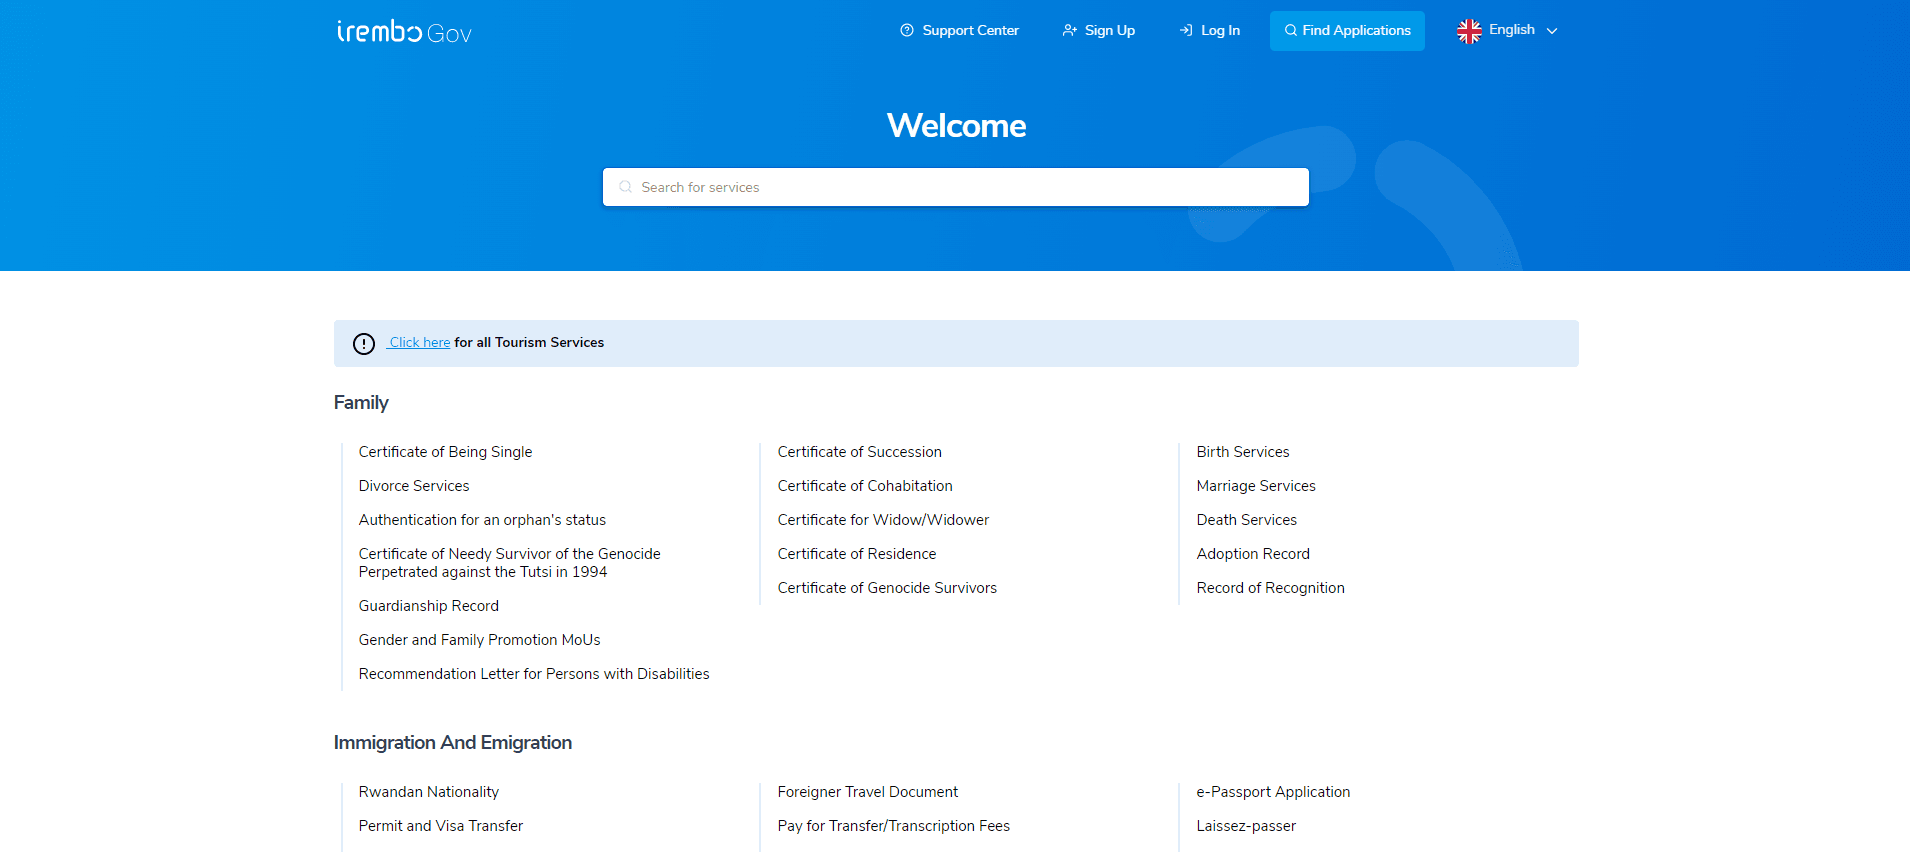Go to Log In
This screenshot has height=852, width=1910.
(1220, 31)
